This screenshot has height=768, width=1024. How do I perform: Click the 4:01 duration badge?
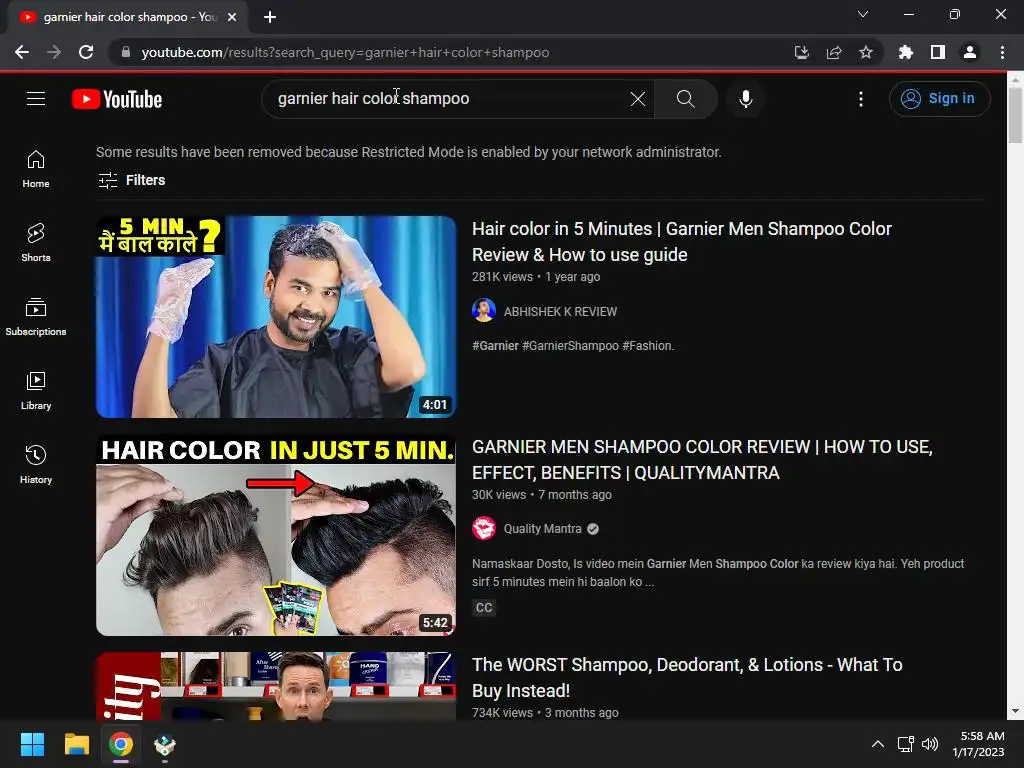(435, 405)
